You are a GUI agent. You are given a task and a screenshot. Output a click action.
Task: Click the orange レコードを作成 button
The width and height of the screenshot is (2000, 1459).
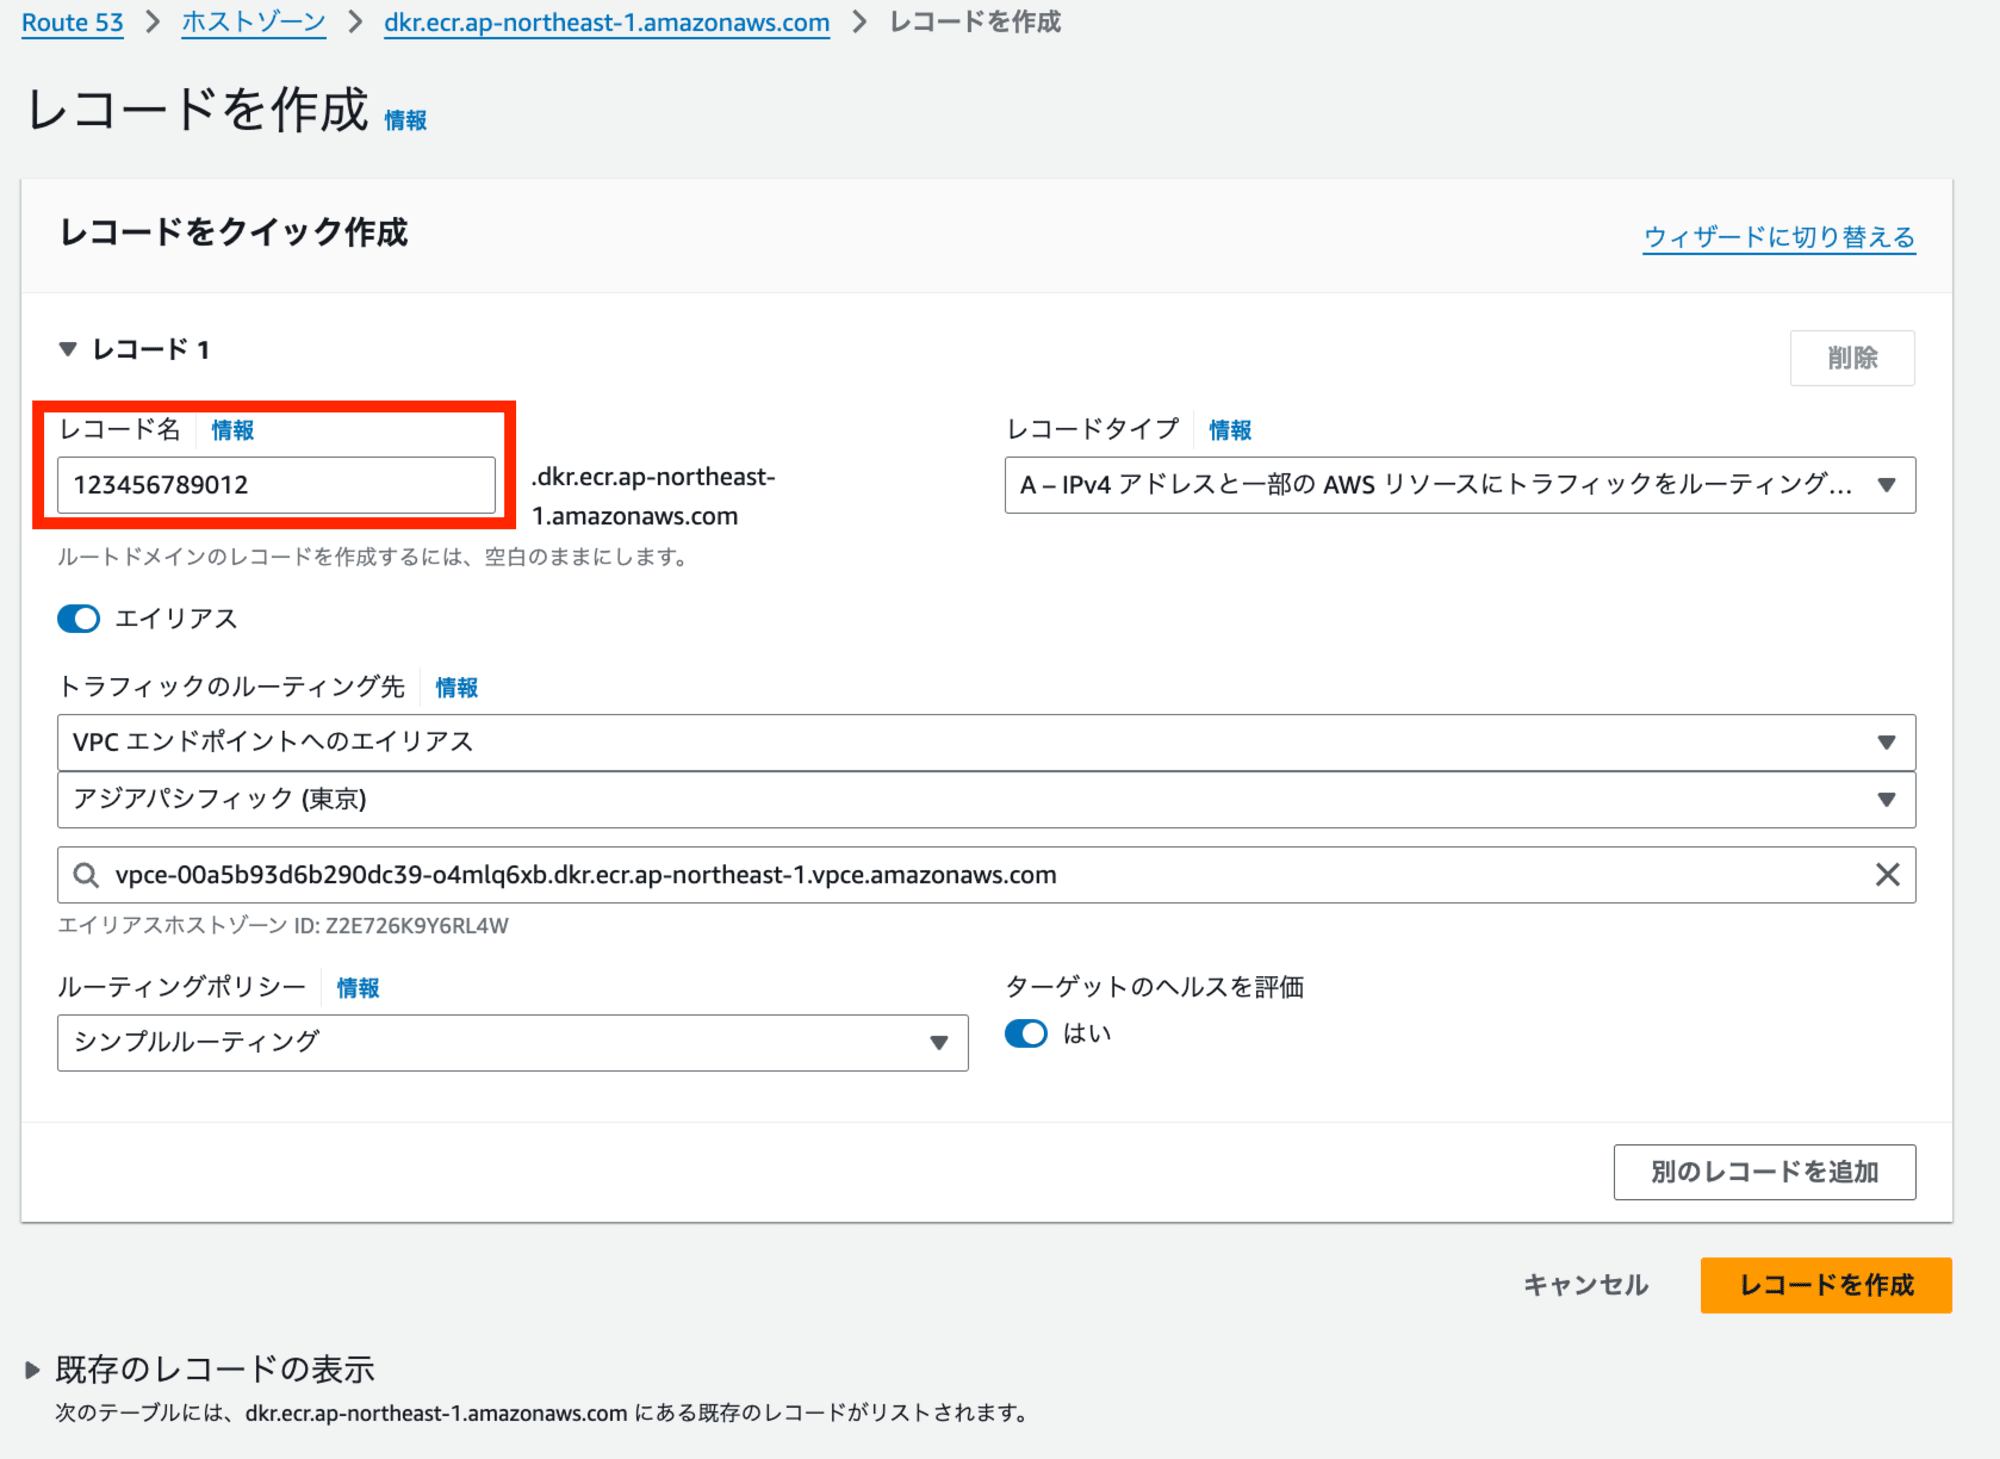(1826, 1285)
